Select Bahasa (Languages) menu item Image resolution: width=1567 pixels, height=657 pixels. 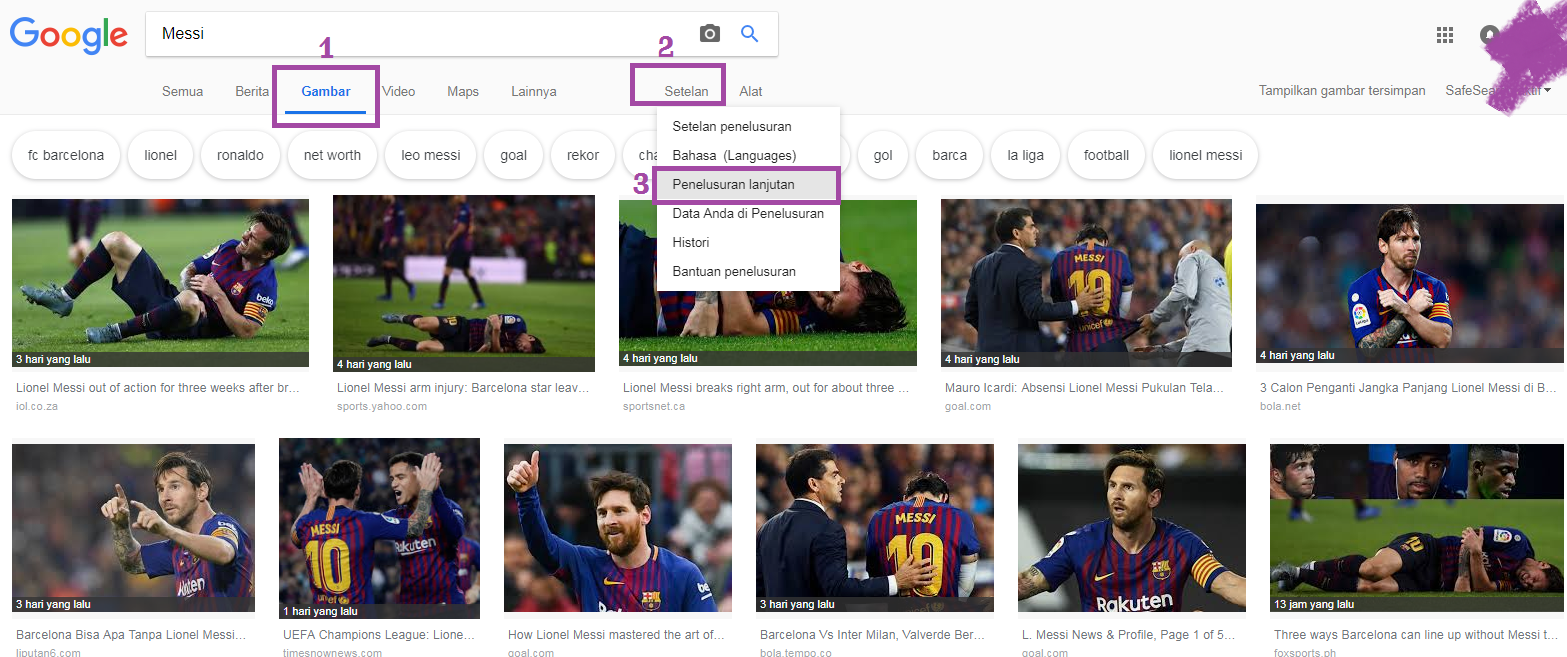tap(734, 156)
